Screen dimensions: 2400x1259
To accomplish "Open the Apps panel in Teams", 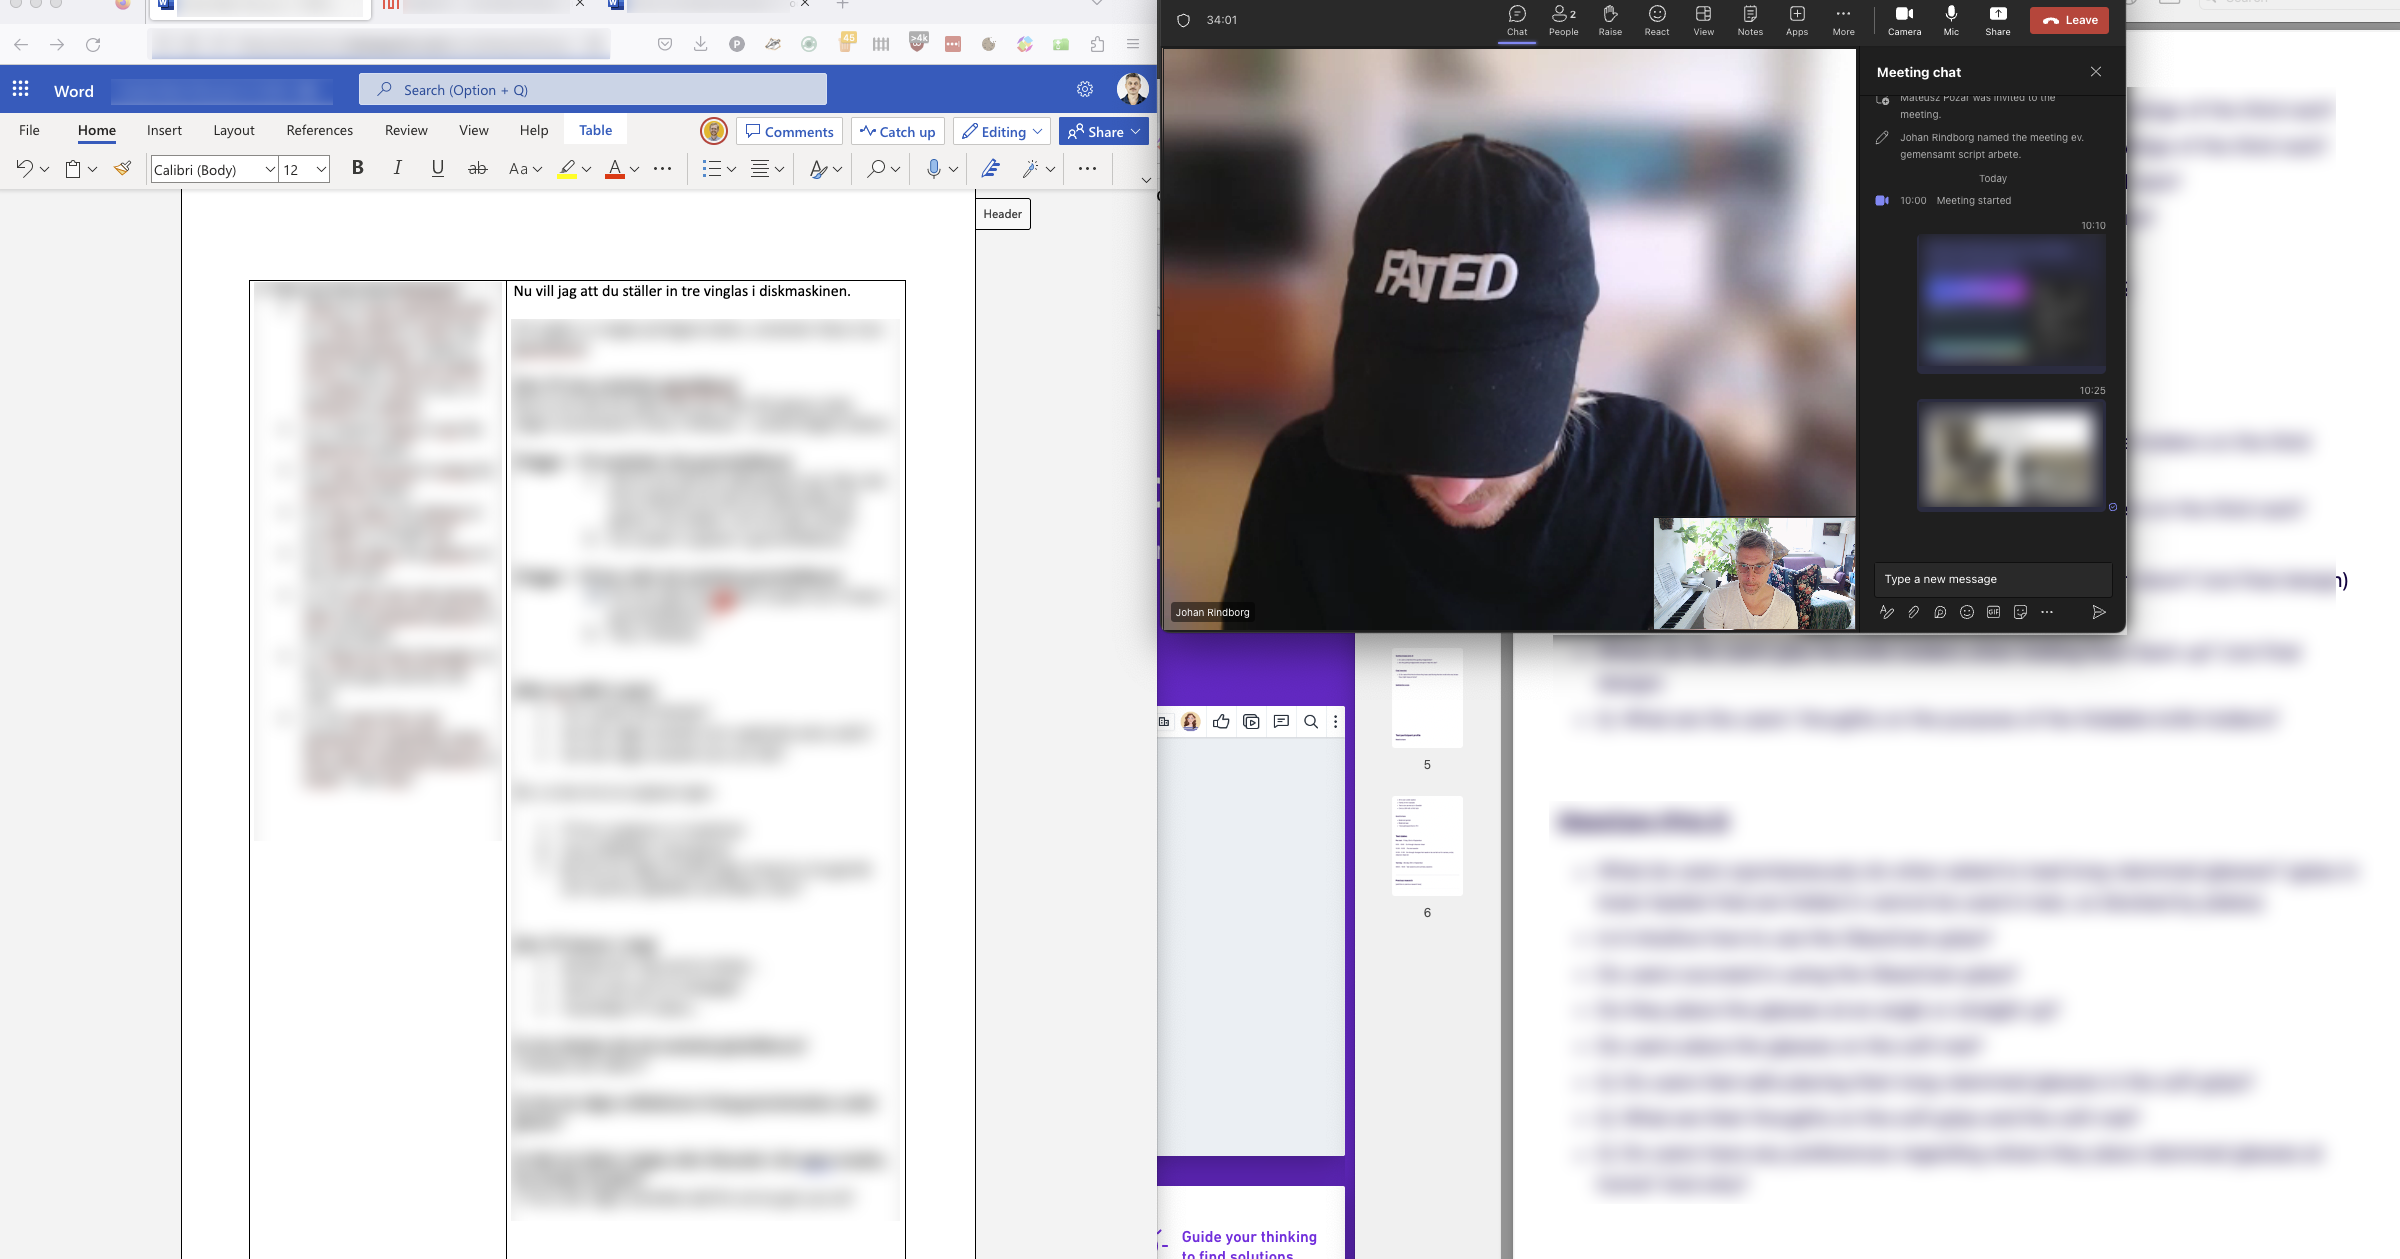I will 1796,20.
